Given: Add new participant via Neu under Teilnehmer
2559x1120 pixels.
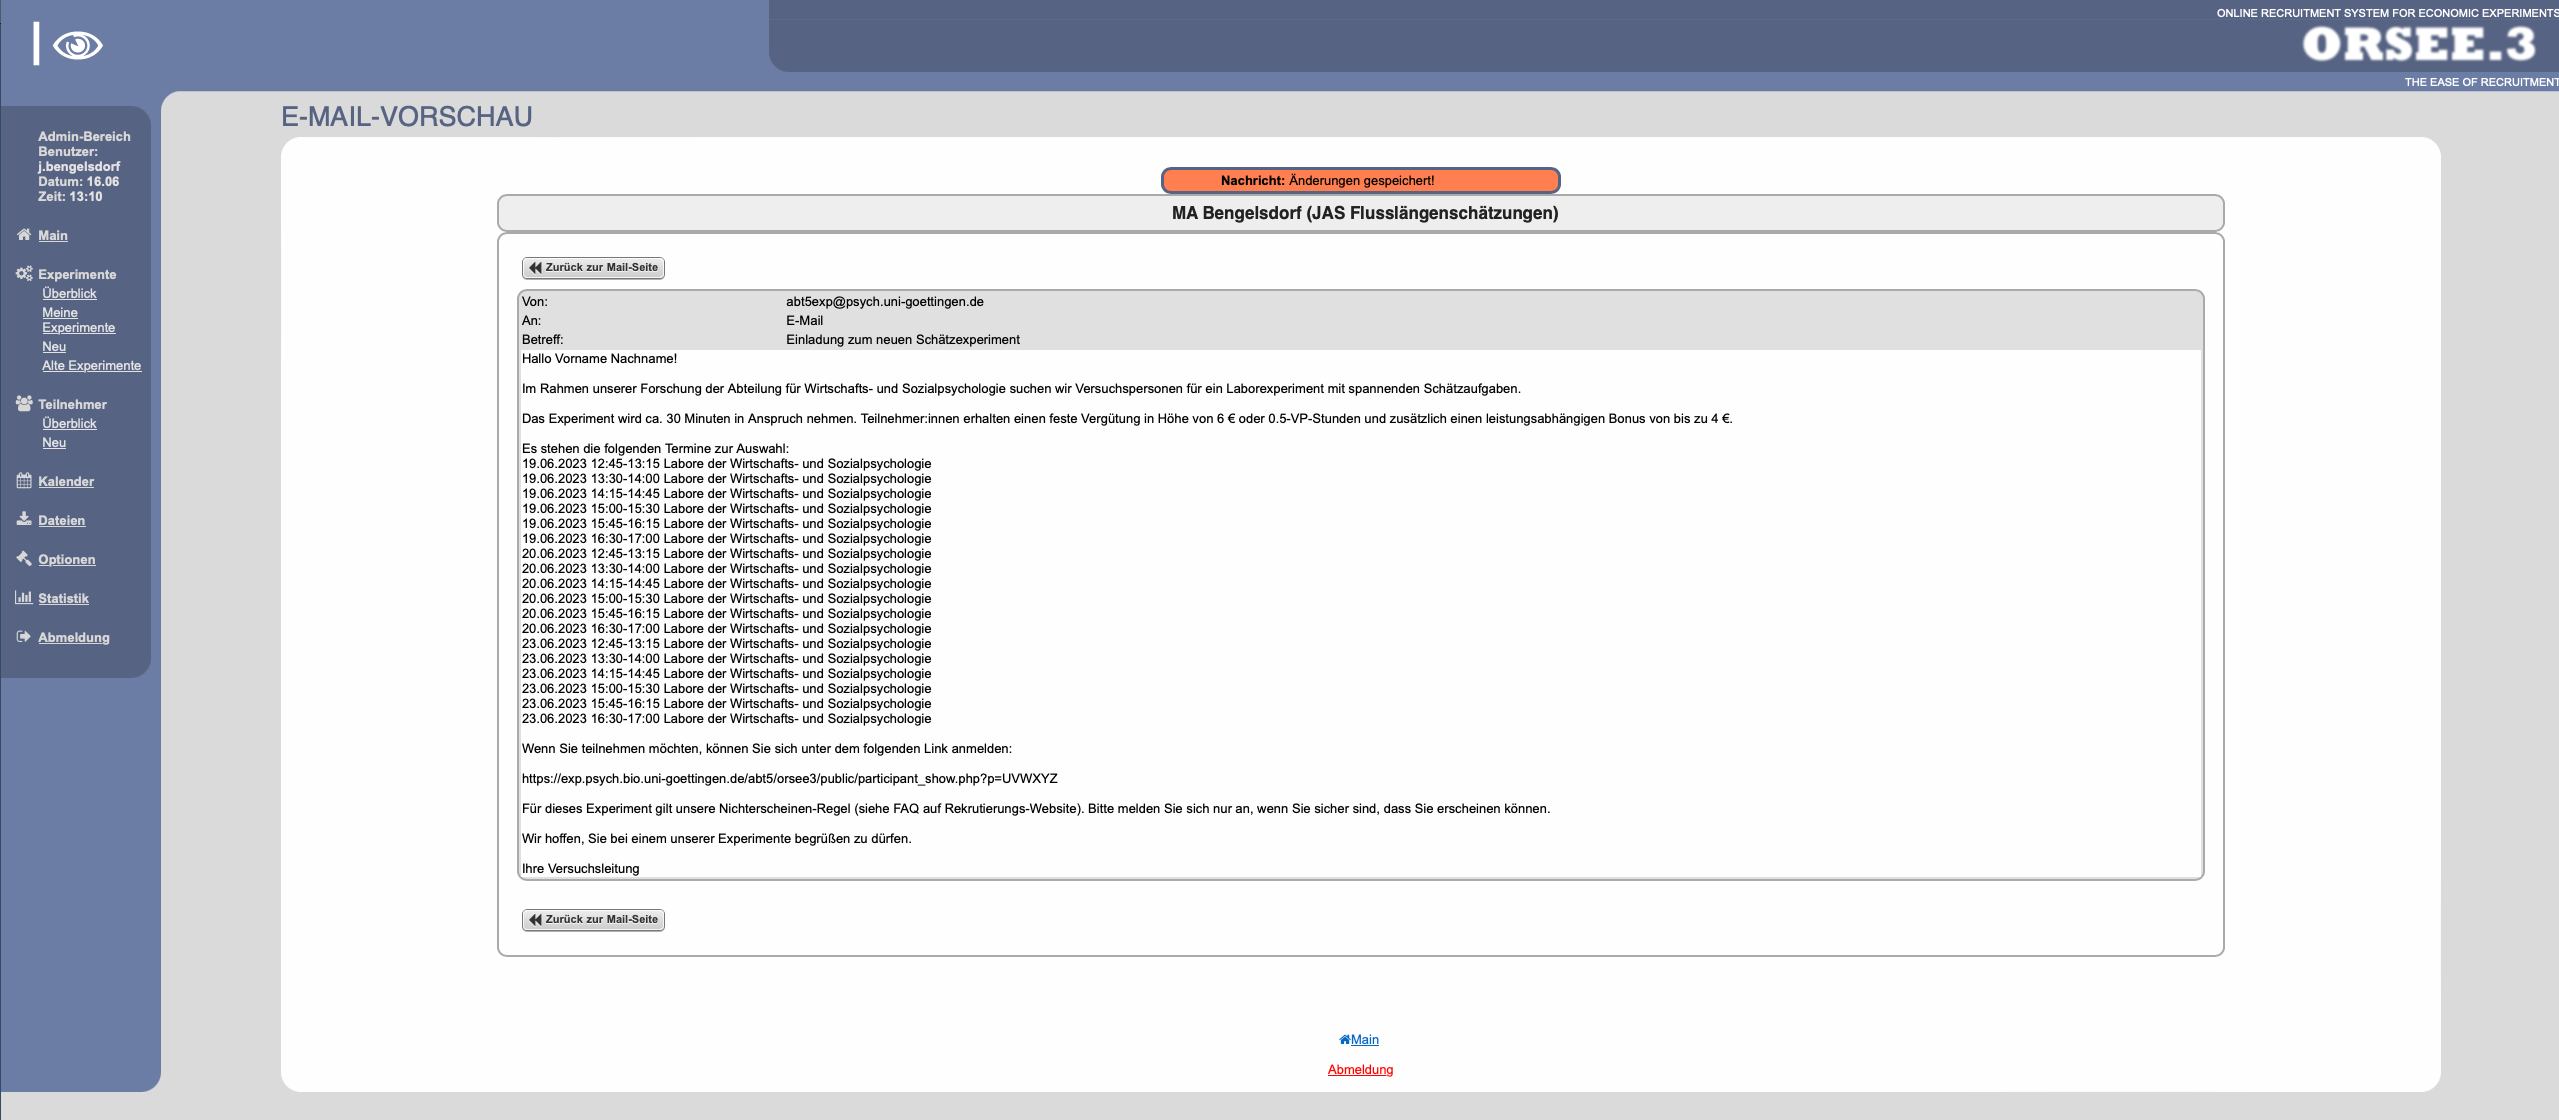Looking at the screenshot, I should 54,443.
